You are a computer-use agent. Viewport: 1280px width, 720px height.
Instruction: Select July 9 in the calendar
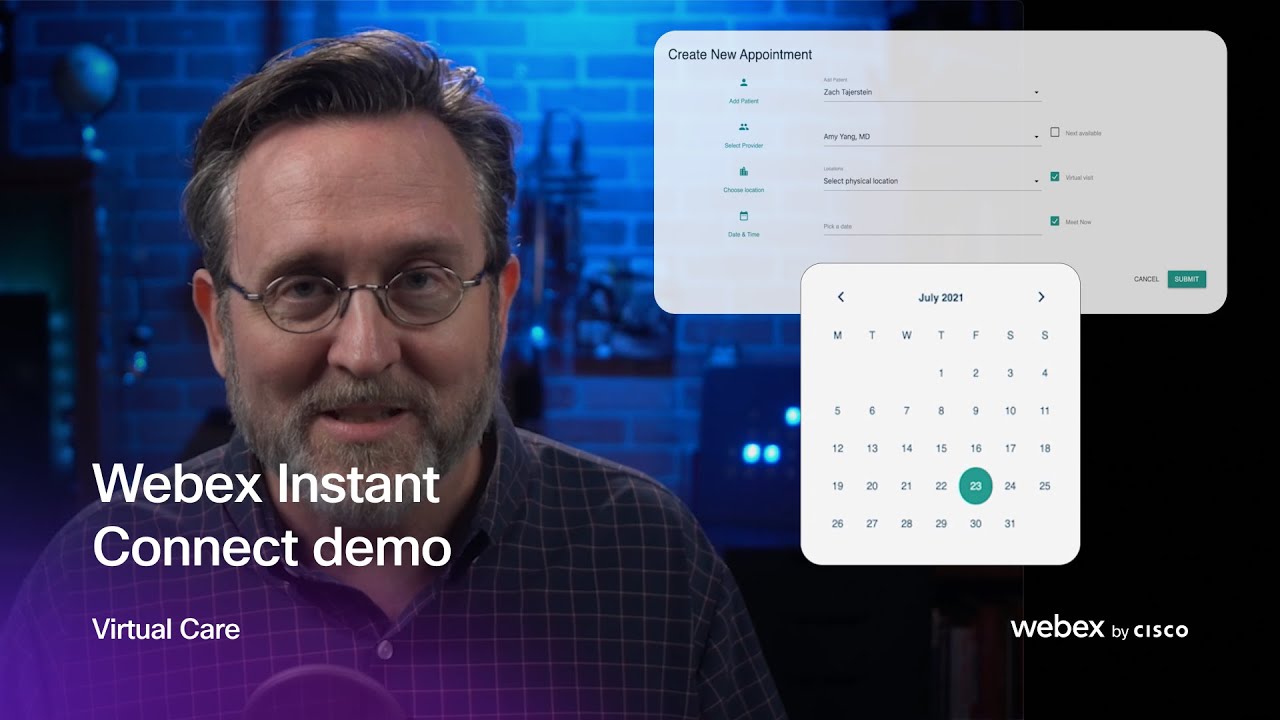click(975, 411)
